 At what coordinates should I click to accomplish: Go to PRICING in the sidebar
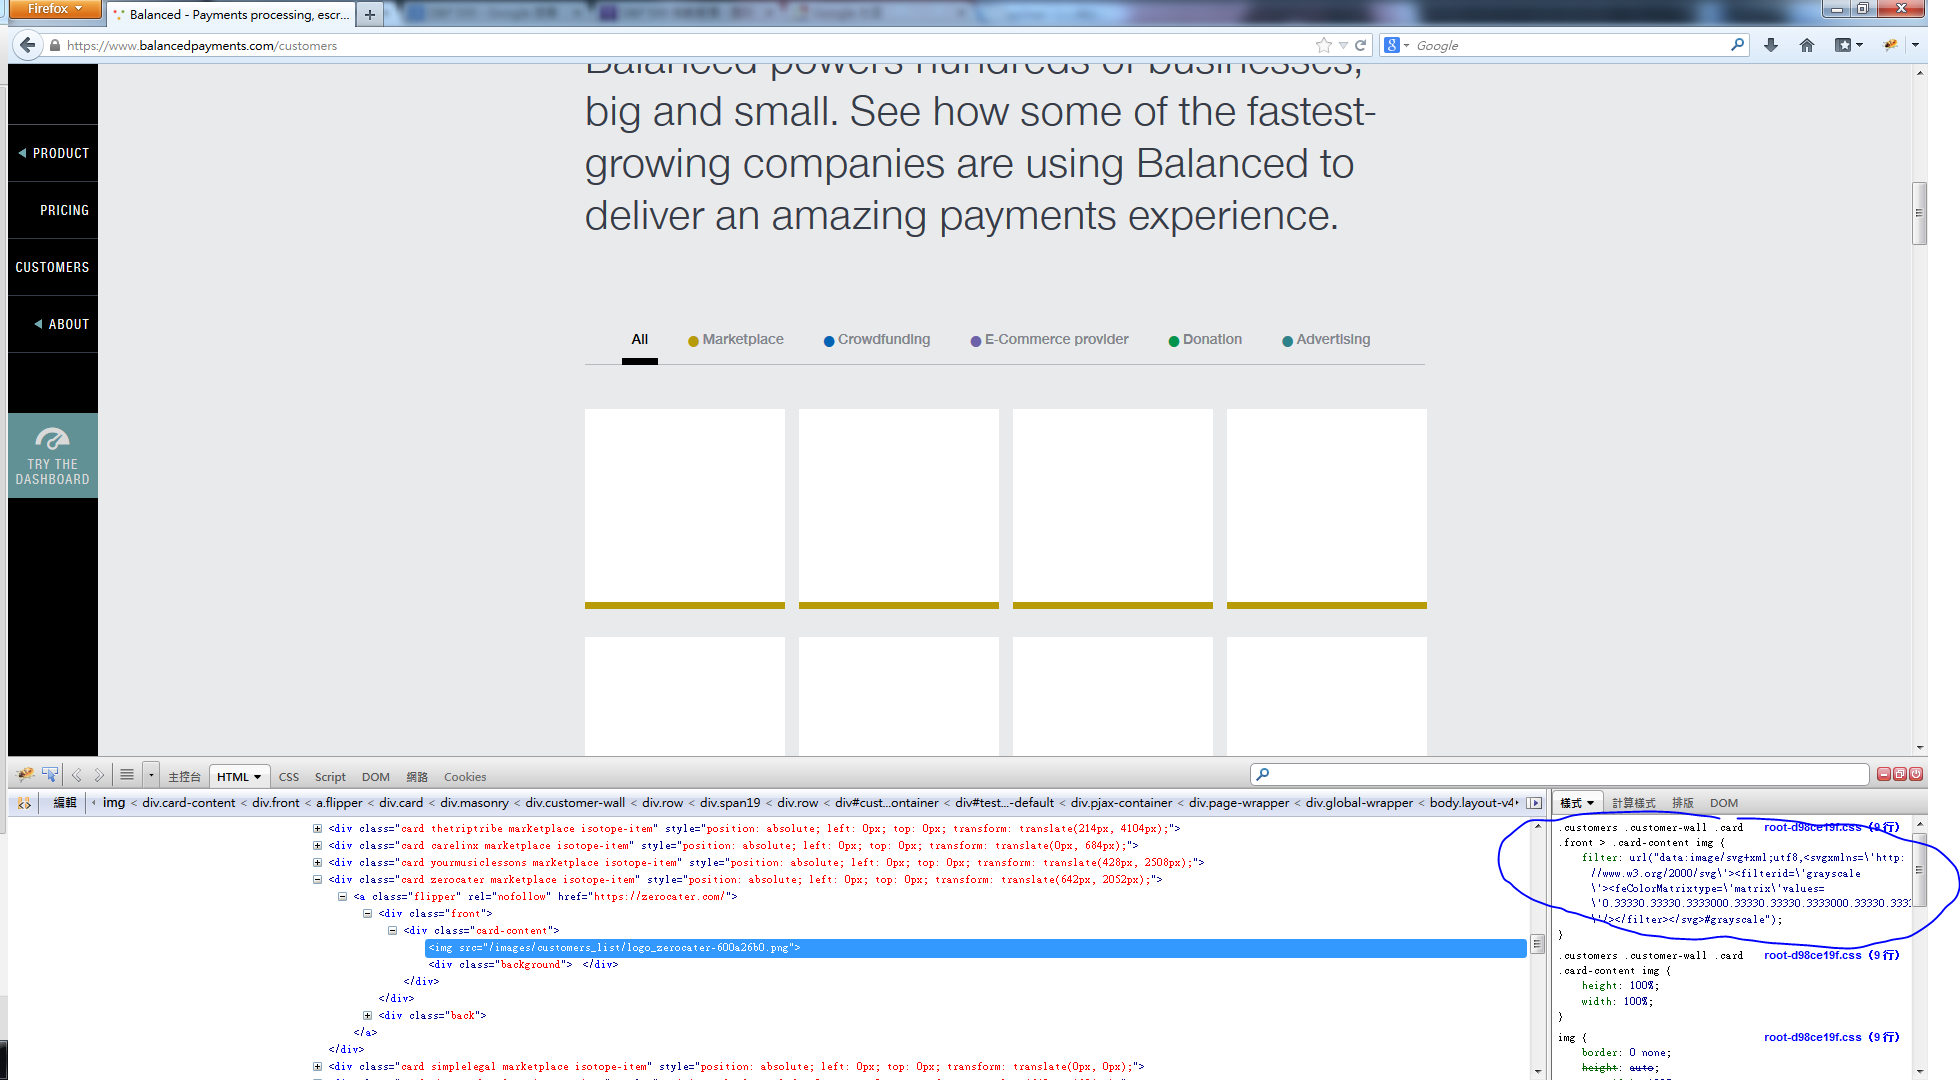(x=53, y=210)
